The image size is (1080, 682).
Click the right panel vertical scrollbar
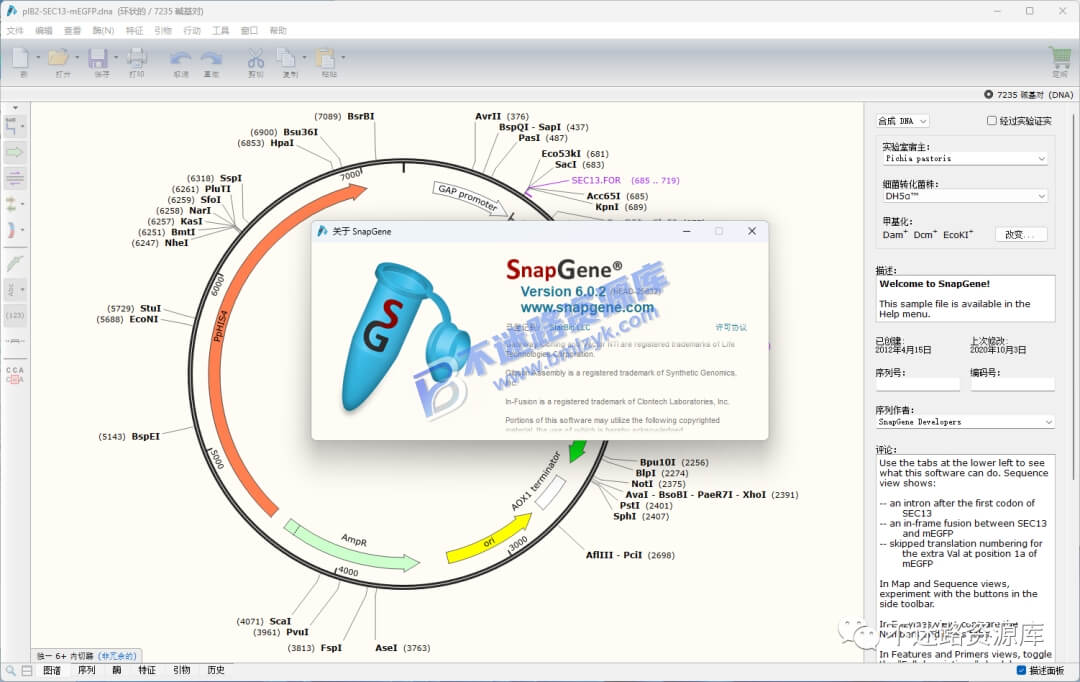[1074, 296]
